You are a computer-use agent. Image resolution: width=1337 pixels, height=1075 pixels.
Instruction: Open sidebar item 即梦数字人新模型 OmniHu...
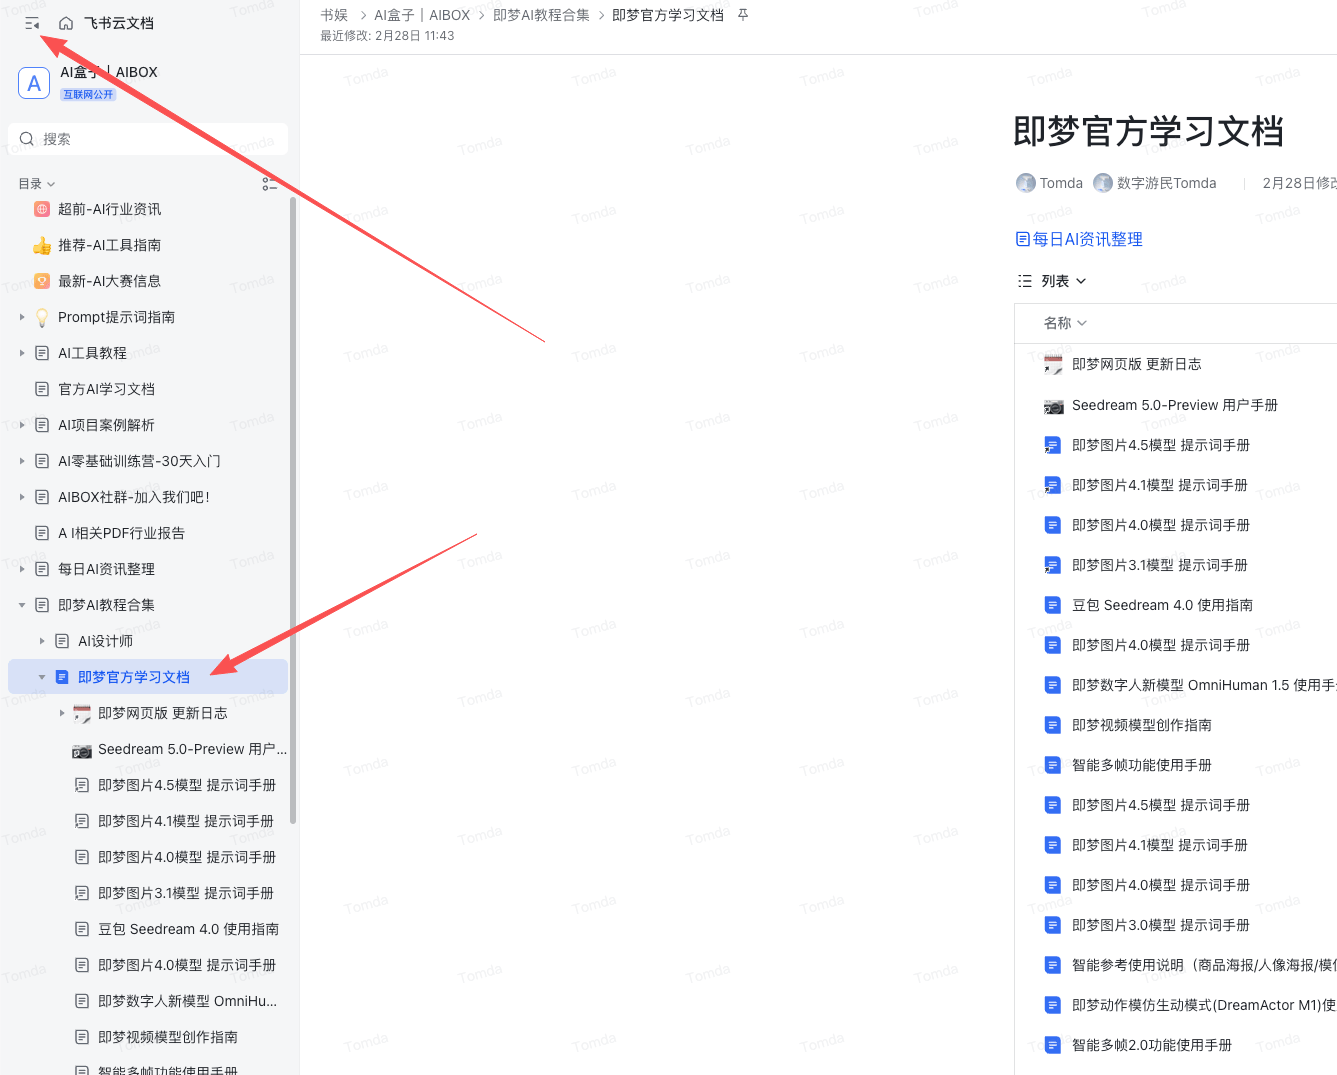pyautogui.click(x=187, y=1001)
